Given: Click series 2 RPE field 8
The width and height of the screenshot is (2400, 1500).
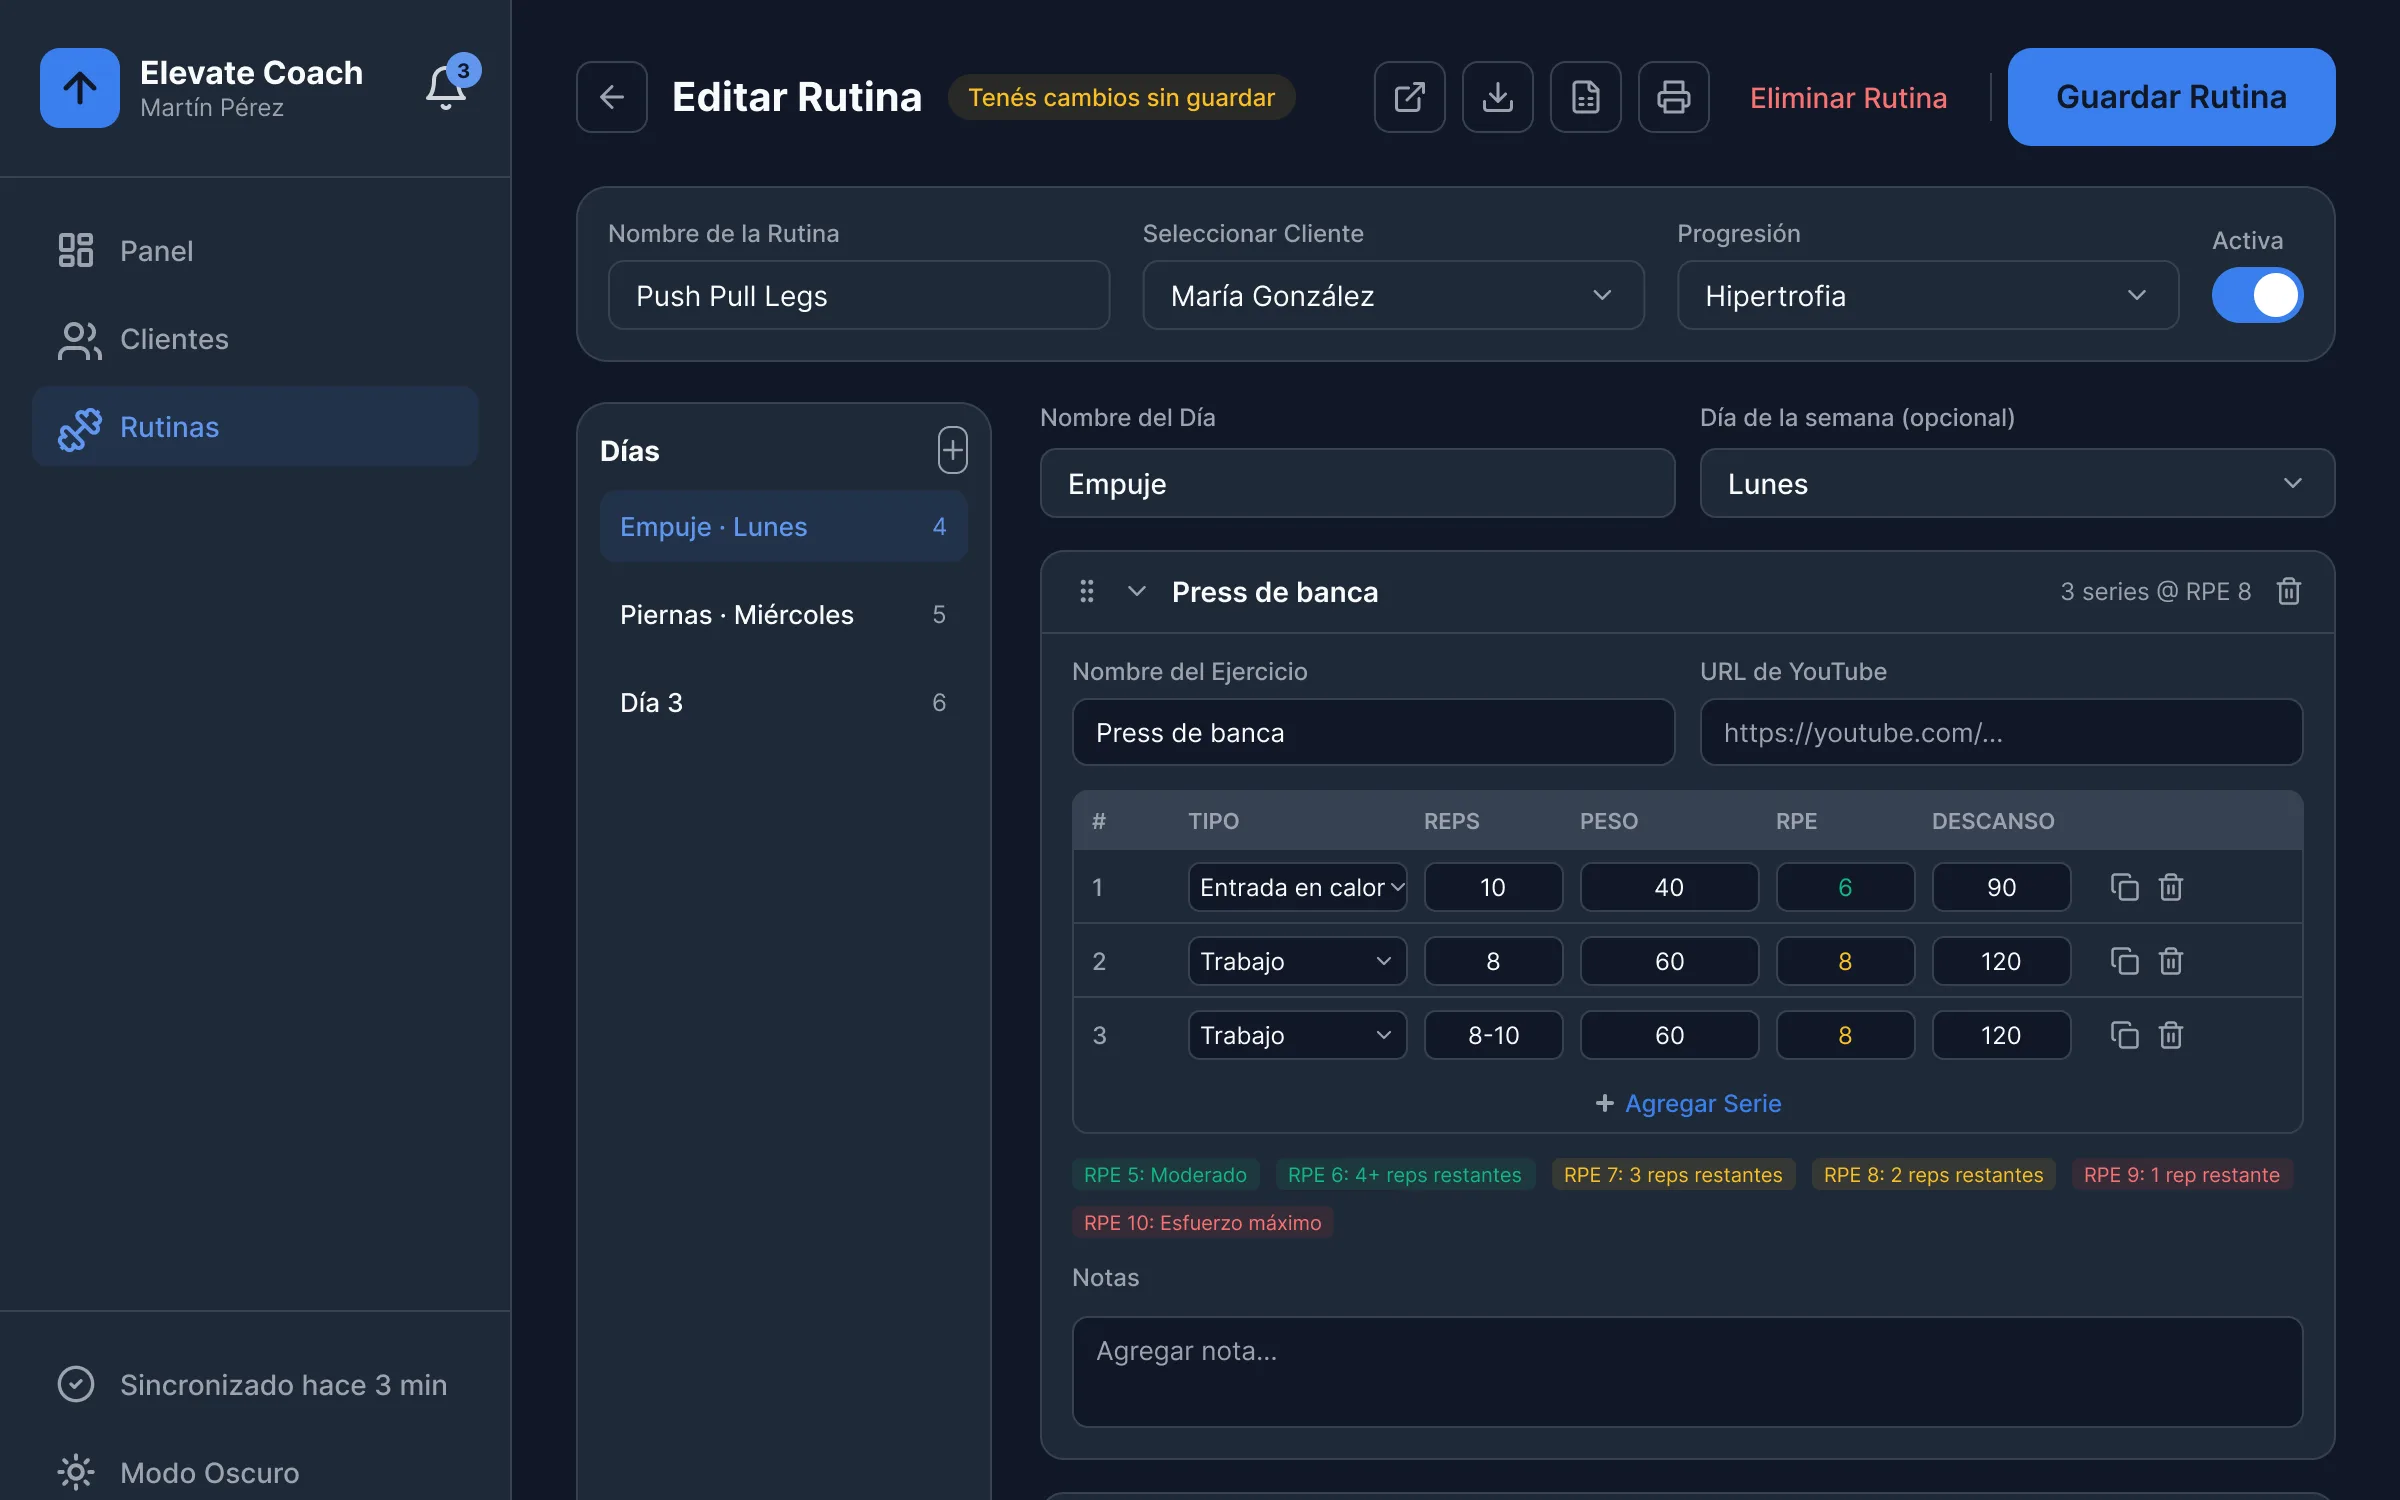Looking at the screenshot, I should tap(1845, 961).
